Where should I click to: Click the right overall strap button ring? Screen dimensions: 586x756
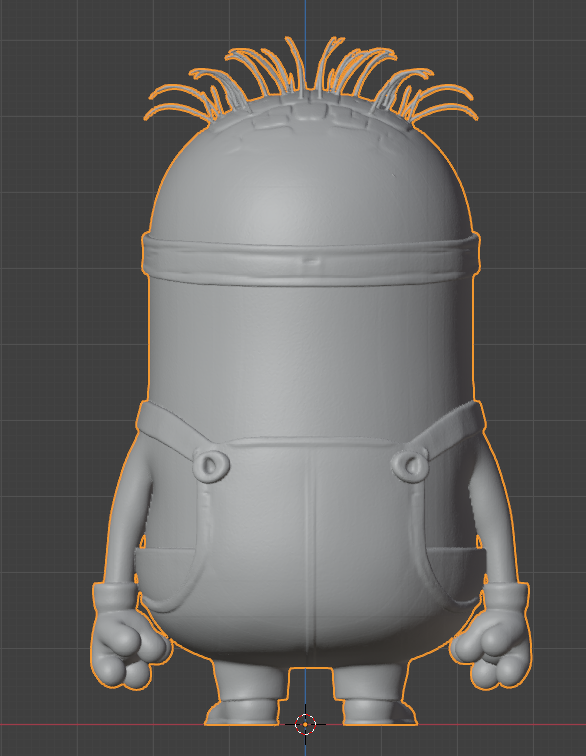pos(410,465)
